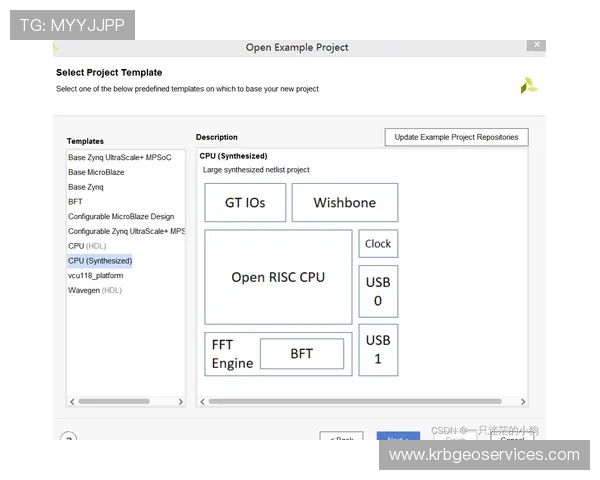Choose the vcu118_platform template
Screen dimensions: 600x480
[95, 275]
